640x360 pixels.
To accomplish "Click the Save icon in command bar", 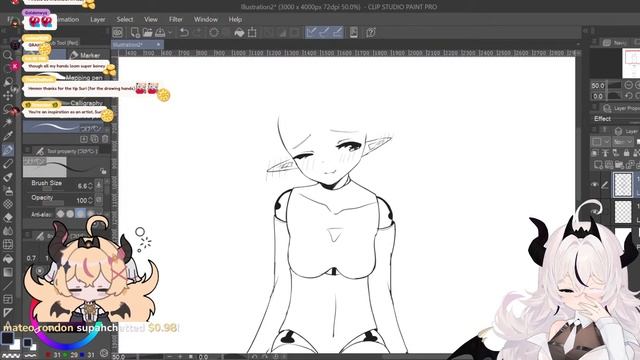I will click(160, 33).
